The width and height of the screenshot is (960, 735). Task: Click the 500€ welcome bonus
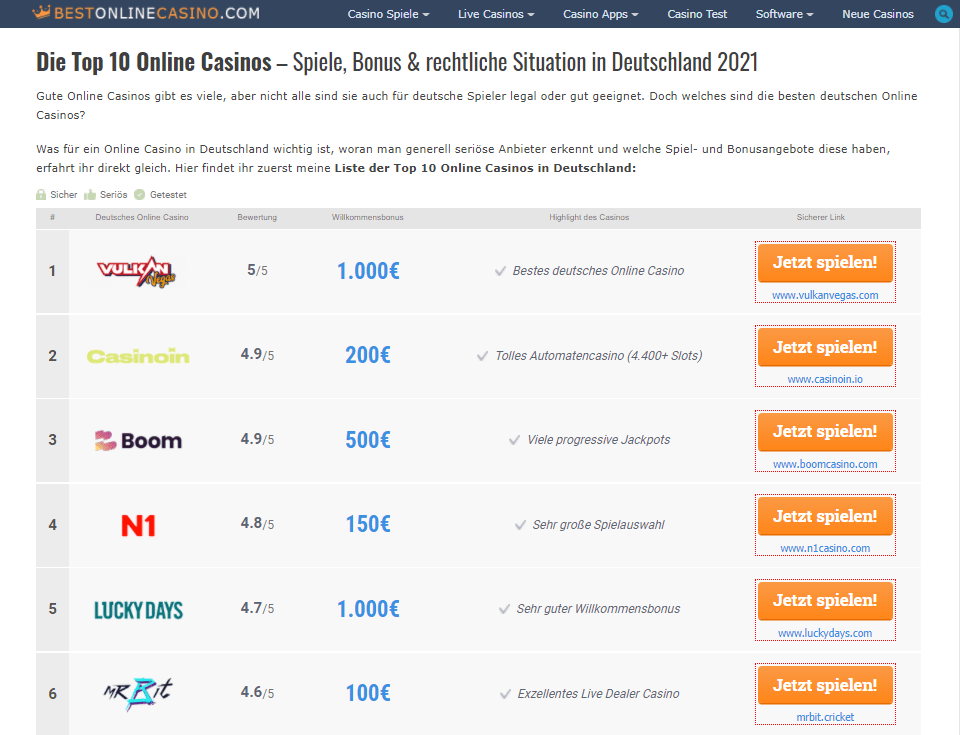(368, 440)
